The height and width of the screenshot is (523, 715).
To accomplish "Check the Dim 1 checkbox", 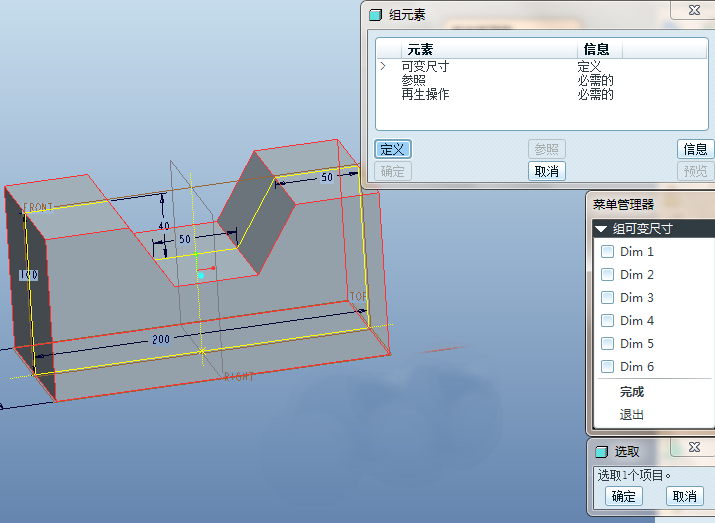I will [x=607, y=252].
